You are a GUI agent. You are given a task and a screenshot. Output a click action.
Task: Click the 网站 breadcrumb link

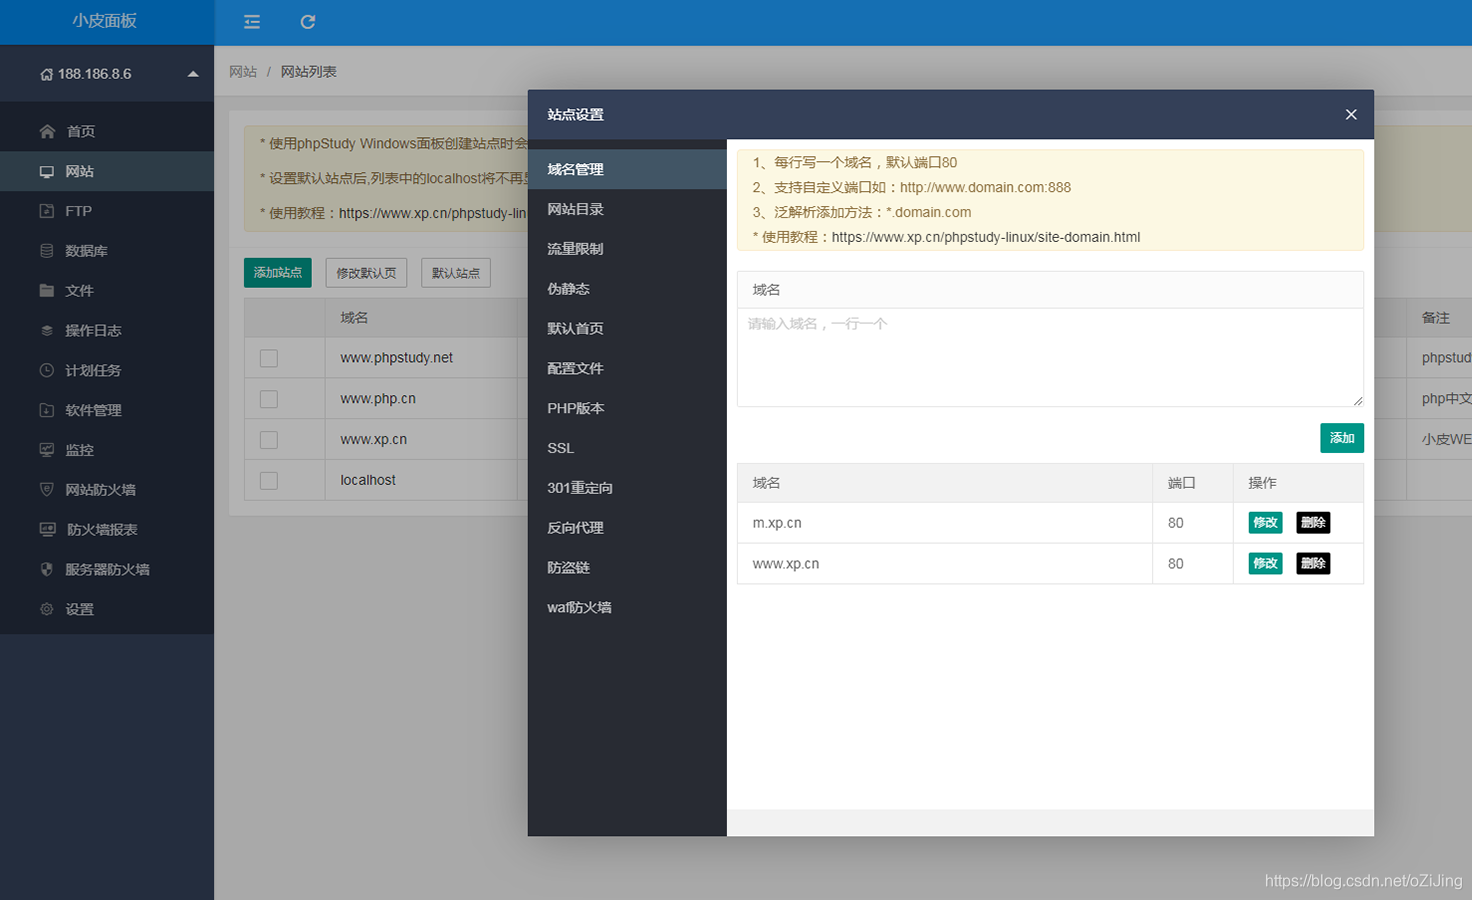click(x=243, y=72)
